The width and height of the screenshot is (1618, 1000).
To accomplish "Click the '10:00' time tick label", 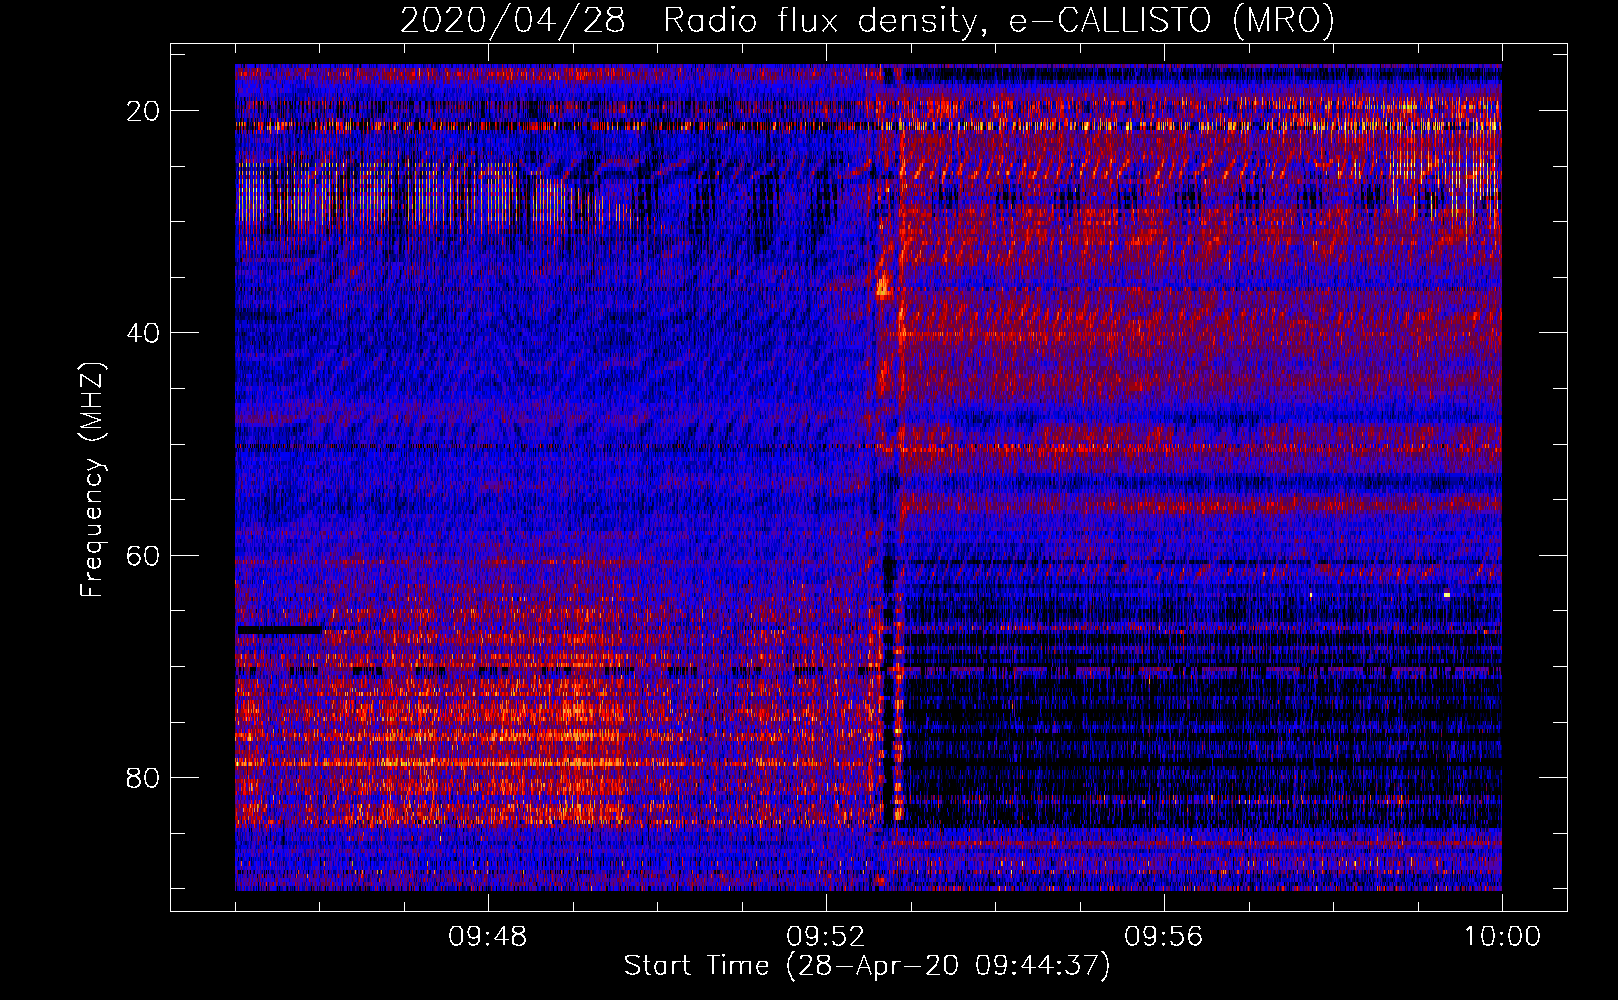I will 1502,937.
